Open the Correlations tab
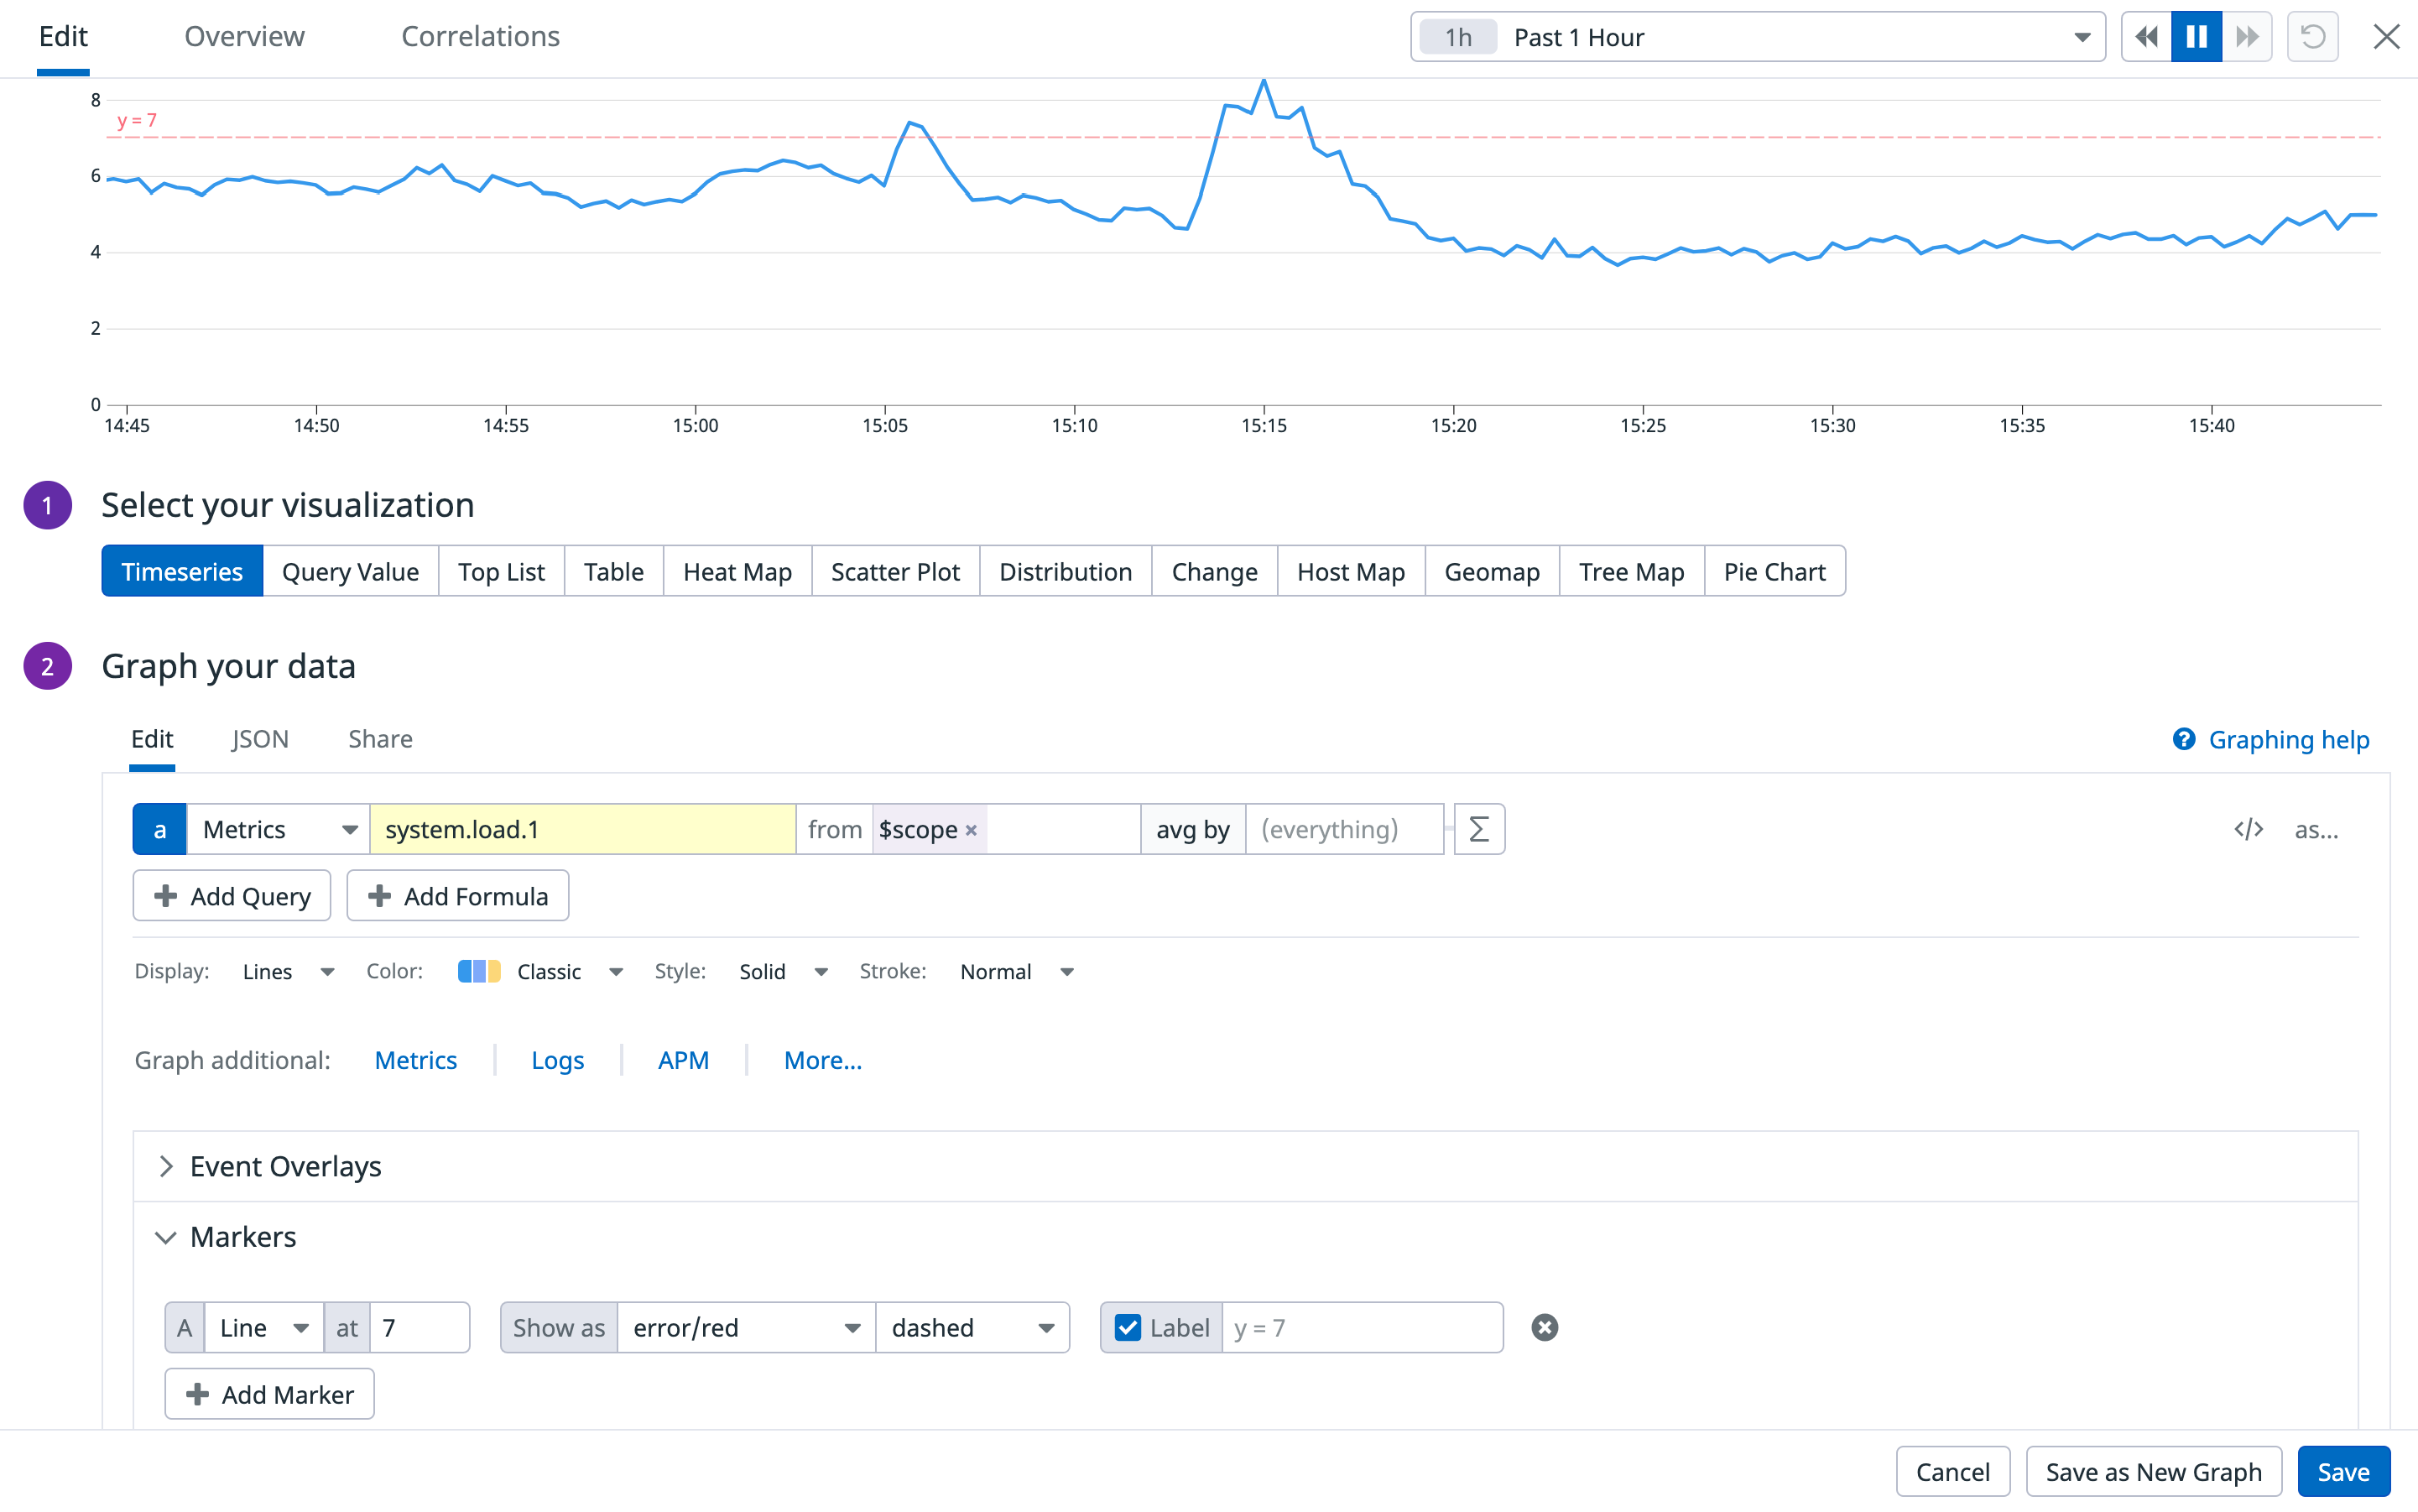This screenshot has height=1512, width=2418. coord(480,37)
